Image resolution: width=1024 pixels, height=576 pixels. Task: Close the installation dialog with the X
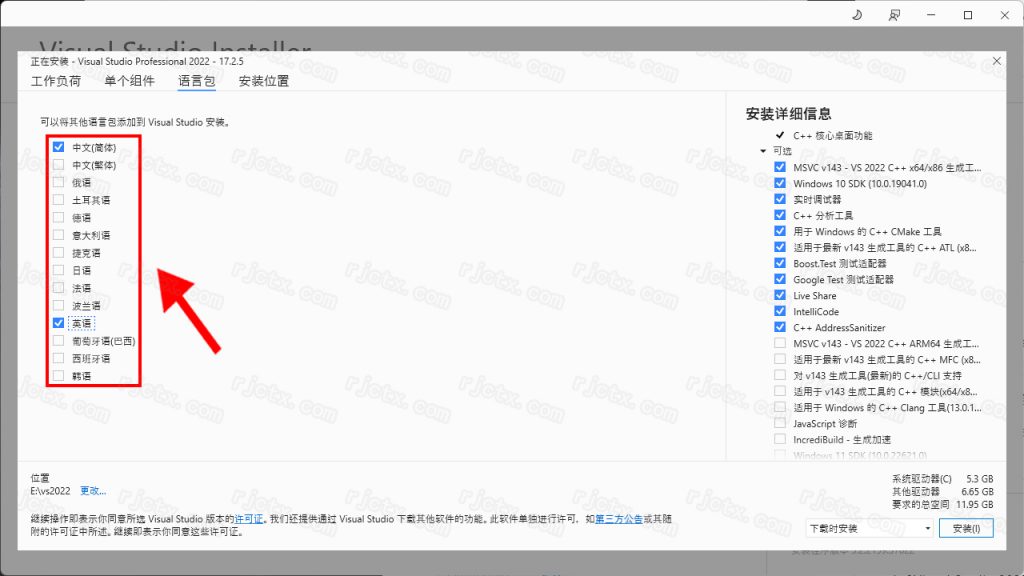click(996, 61)
